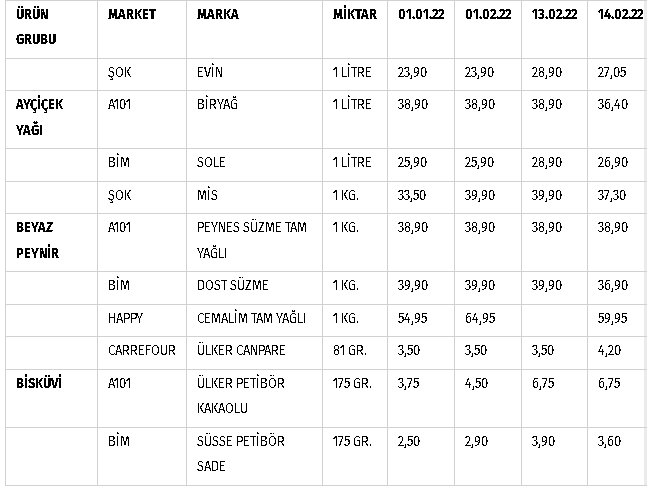Select the 27,05 price cell
The height and width of the screenshot is (486, 647).
612,73
